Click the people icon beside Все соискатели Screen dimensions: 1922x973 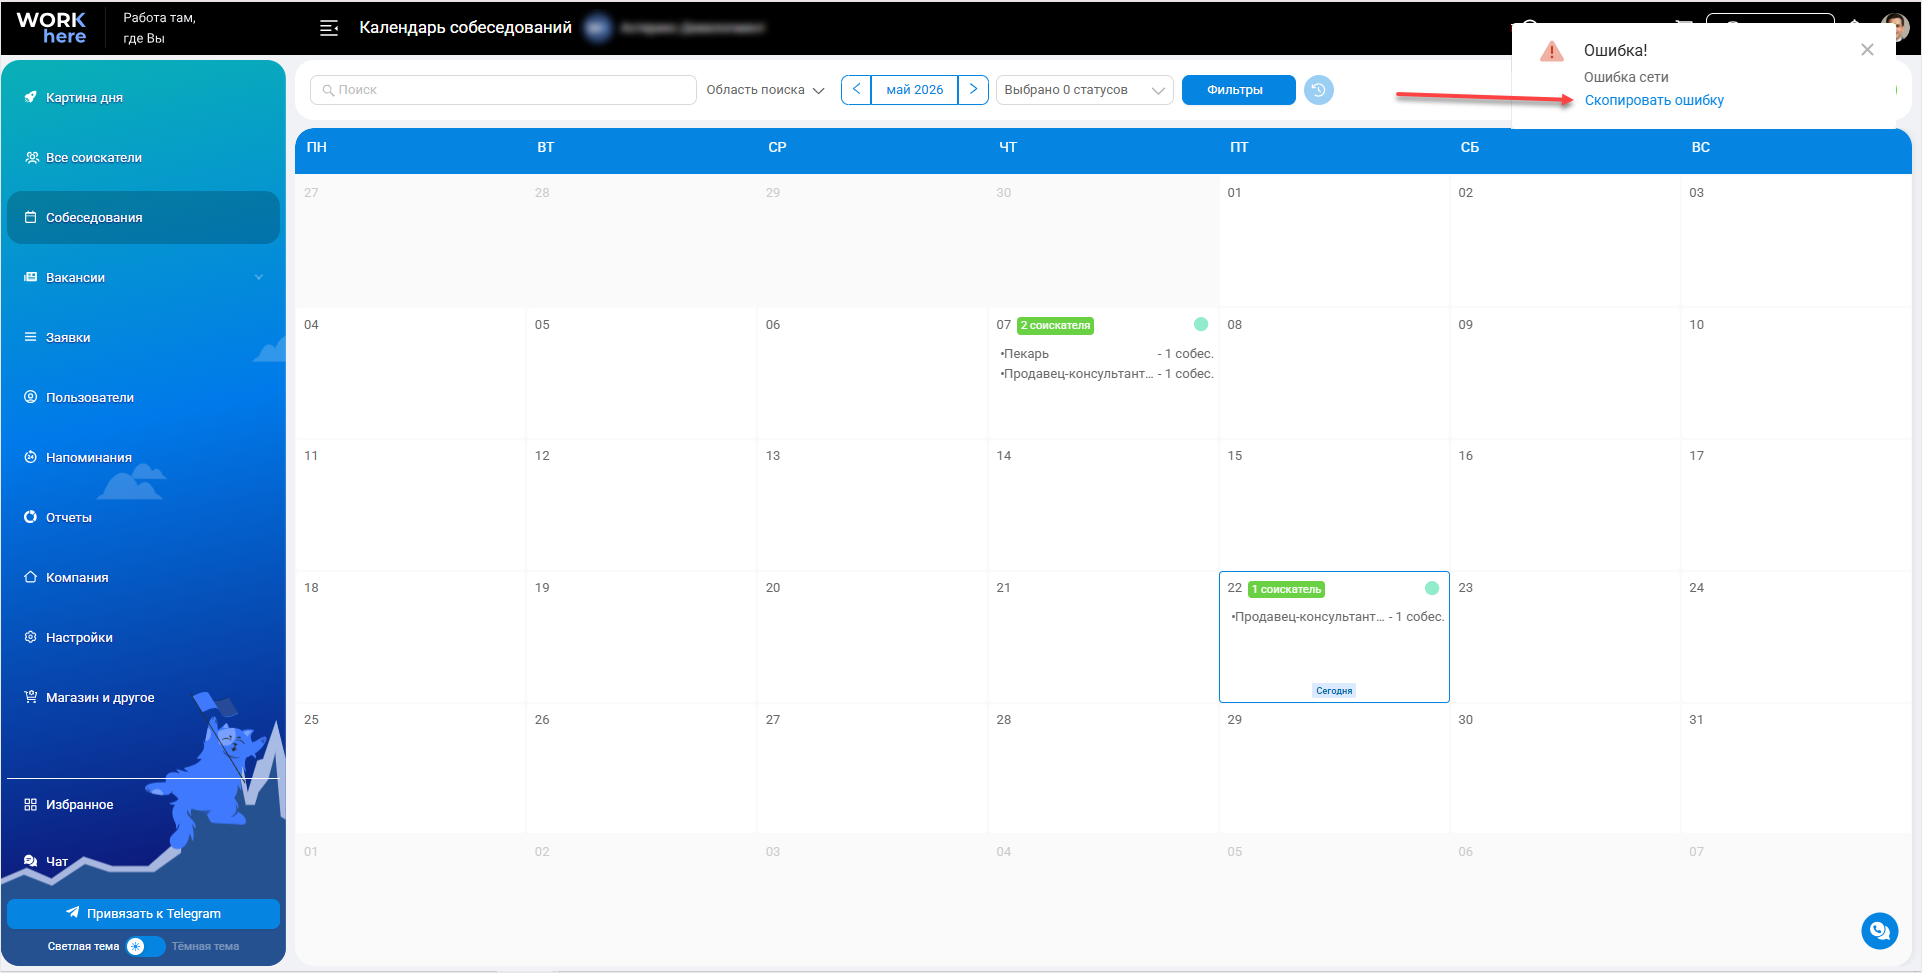tap(31, 157)
